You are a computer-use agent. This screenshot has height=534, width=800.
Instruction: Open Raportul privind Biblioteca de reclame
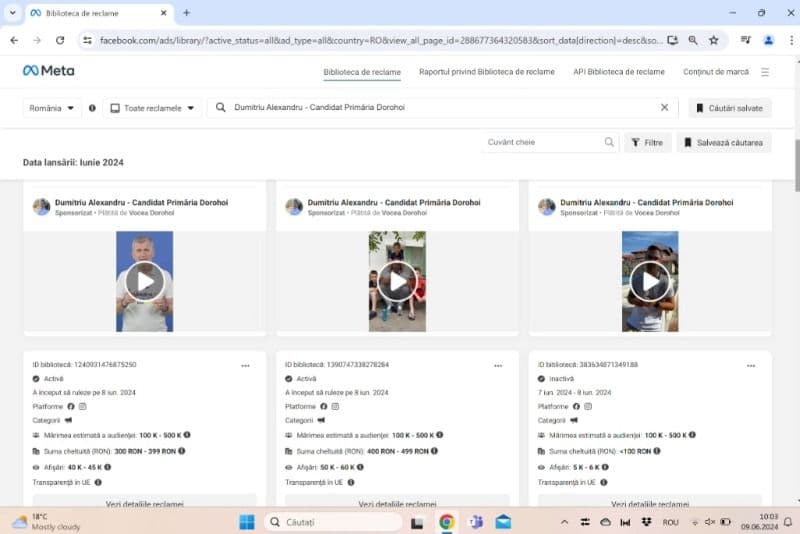tap(487, 72)
